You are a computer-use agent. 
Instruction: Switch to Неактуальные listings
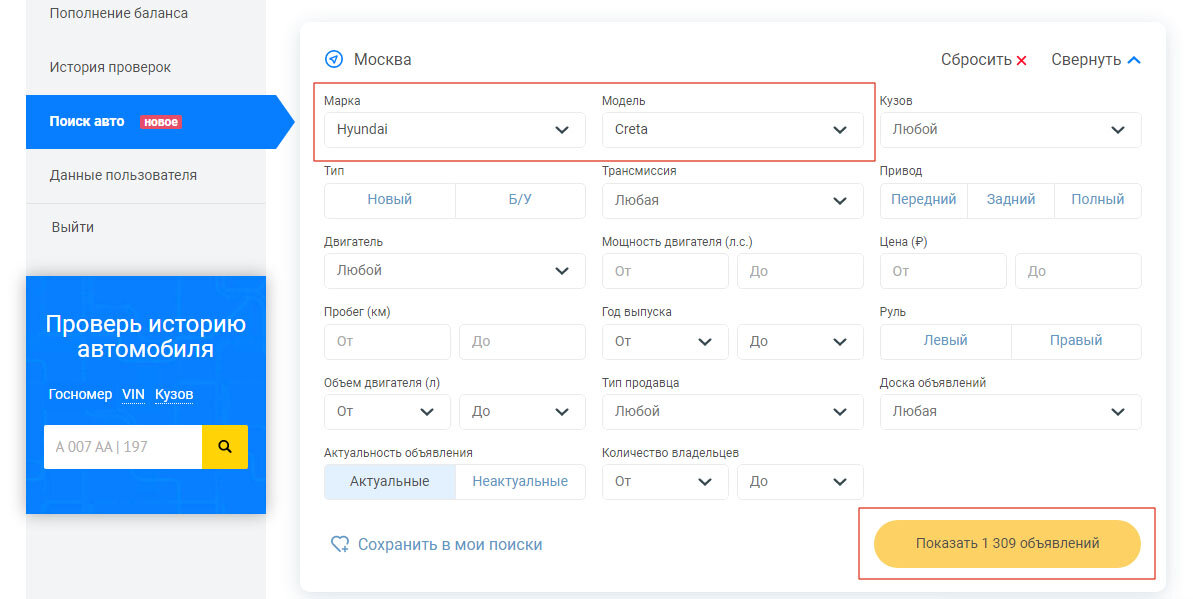(520, 482)
